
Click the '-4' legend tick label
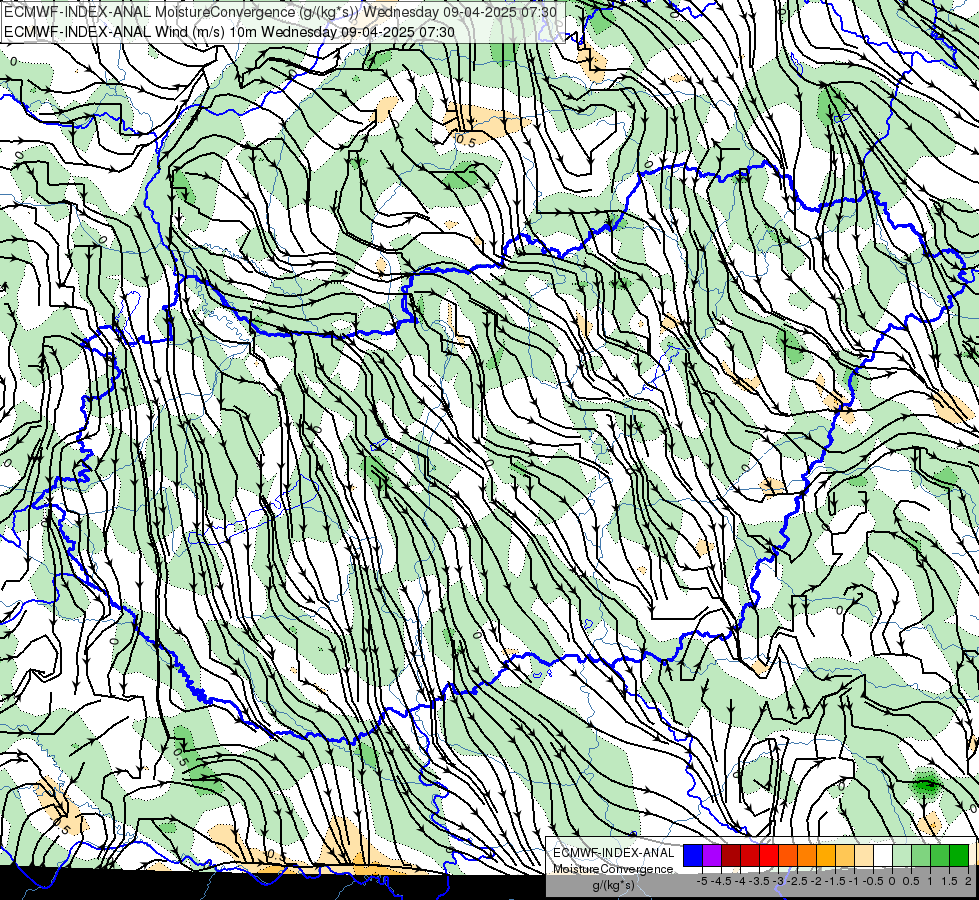pos(740,881)
